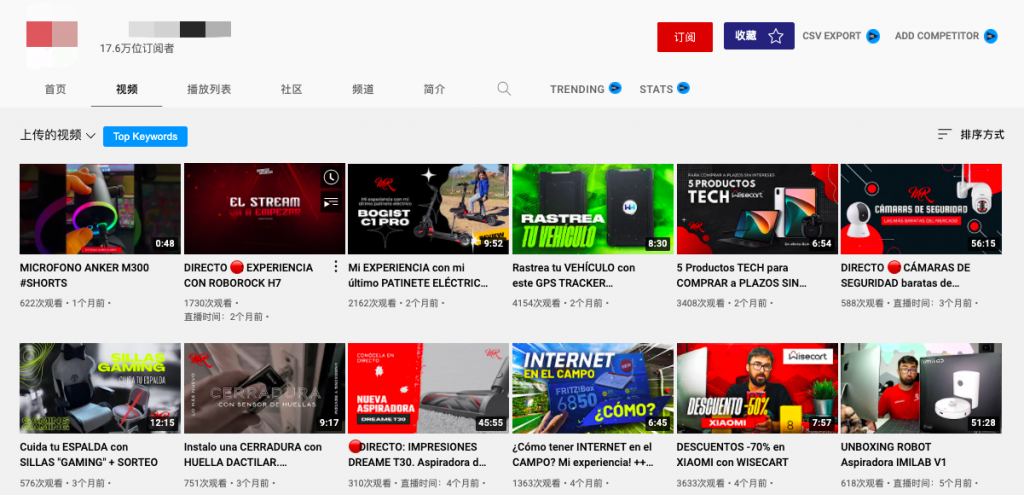Click the red 订阅 subscribe button
The width and height of the screenshot is (1024, 495).
(x=684, y=37)
